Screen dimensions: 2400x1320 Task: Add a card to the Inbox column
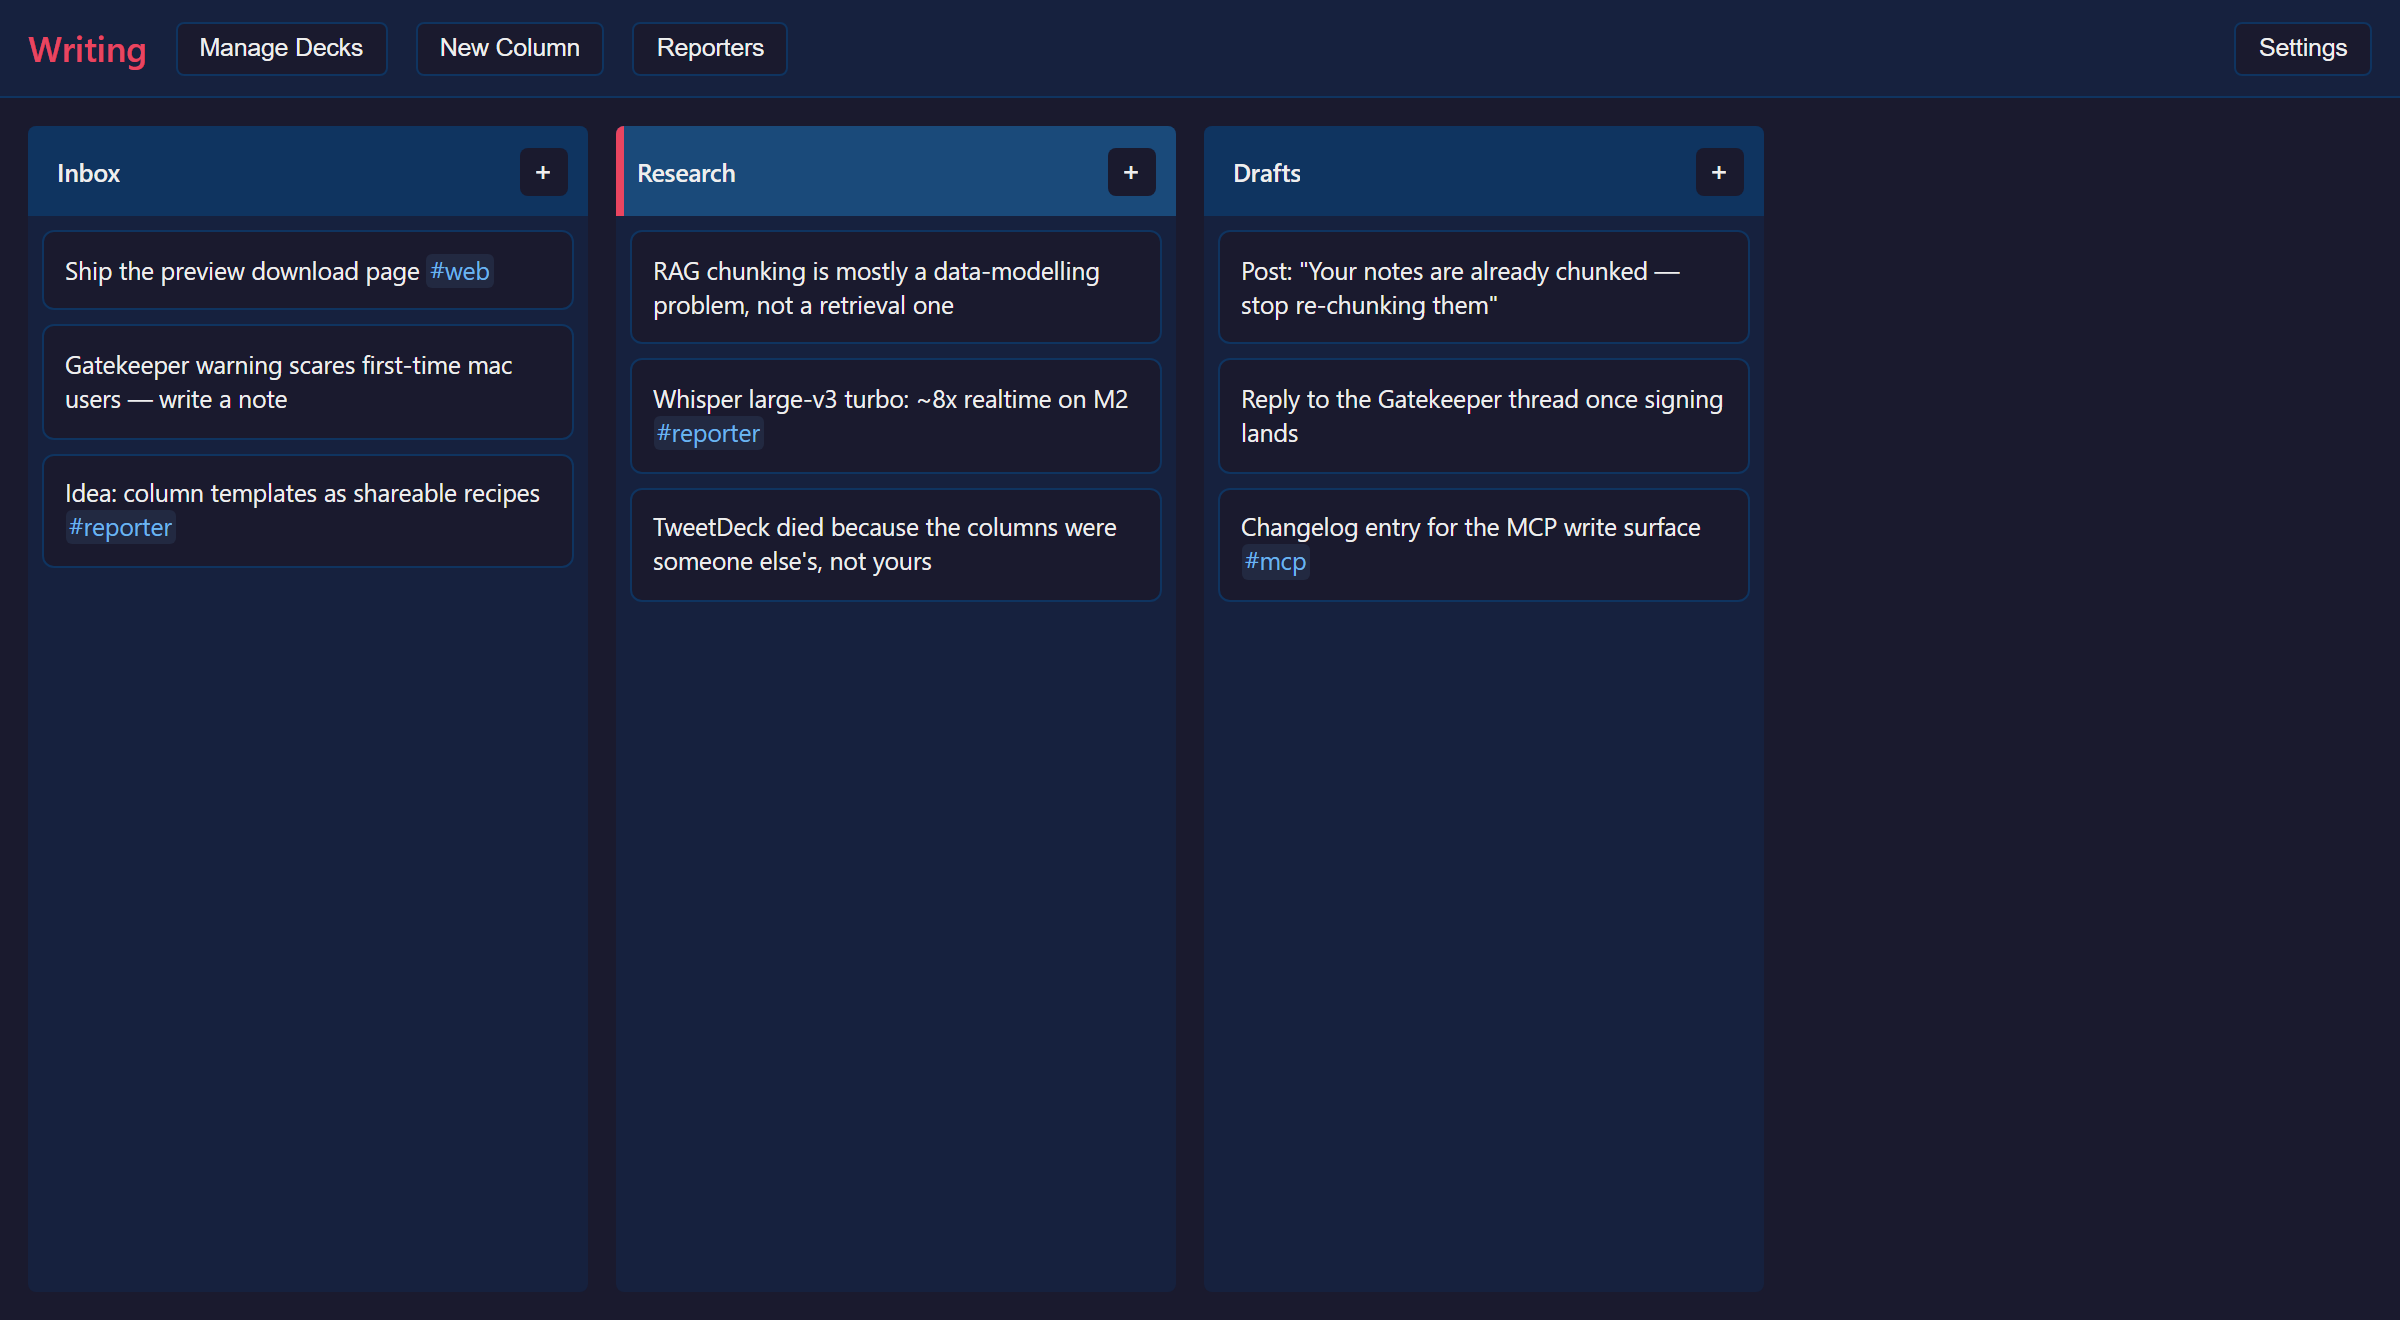tap(543, 172)
